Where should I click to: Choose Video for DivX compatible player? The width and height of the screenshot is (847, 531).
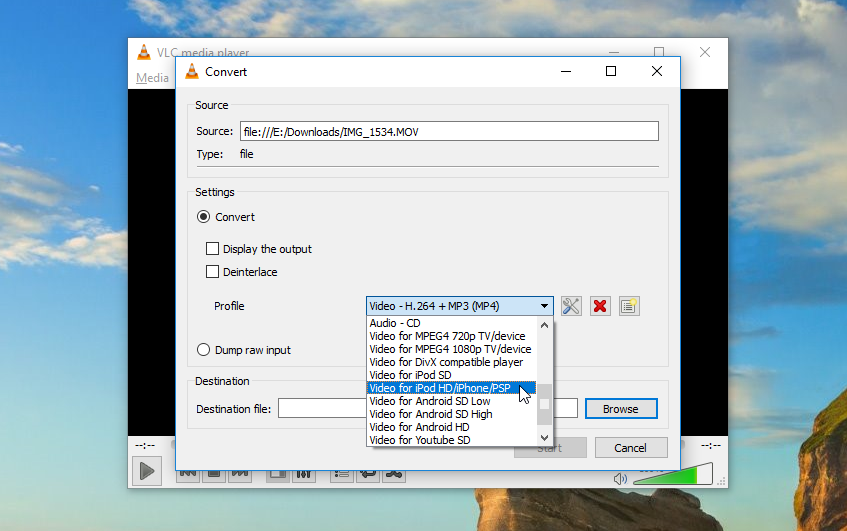[x=452, y=362]
